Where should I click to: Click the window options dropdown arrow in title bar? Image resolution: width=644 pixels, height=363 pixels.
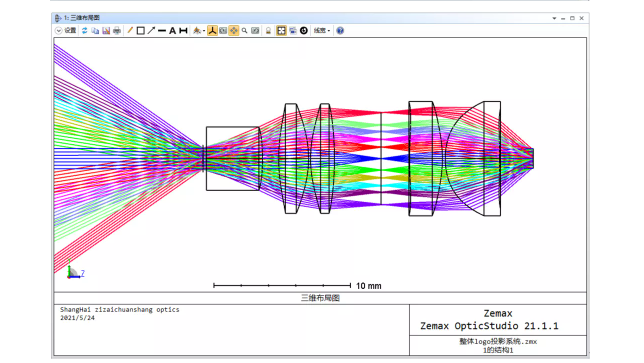[x=554, y=18]
